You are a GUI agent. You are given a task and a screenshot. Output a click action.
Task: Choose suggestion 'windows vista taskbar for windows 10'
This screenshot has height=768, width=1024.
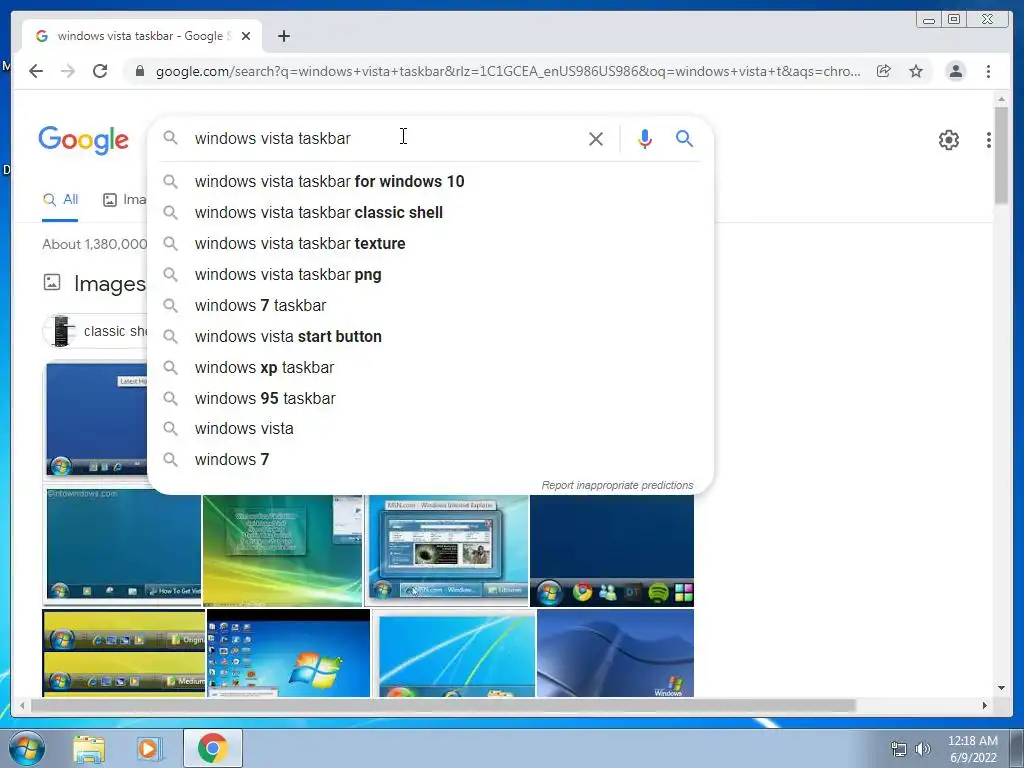(x=431, y=182)
